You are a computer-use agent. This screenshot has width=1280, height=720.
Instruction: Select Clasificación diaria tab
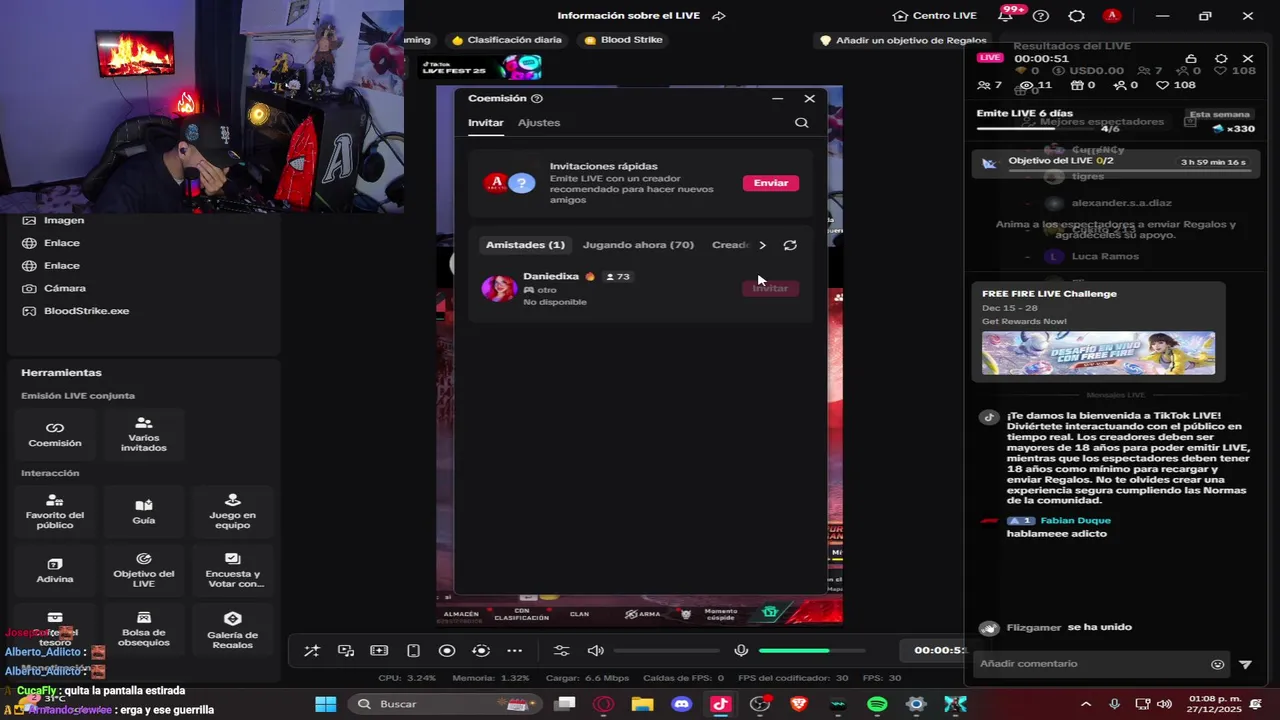pos(506,40)
